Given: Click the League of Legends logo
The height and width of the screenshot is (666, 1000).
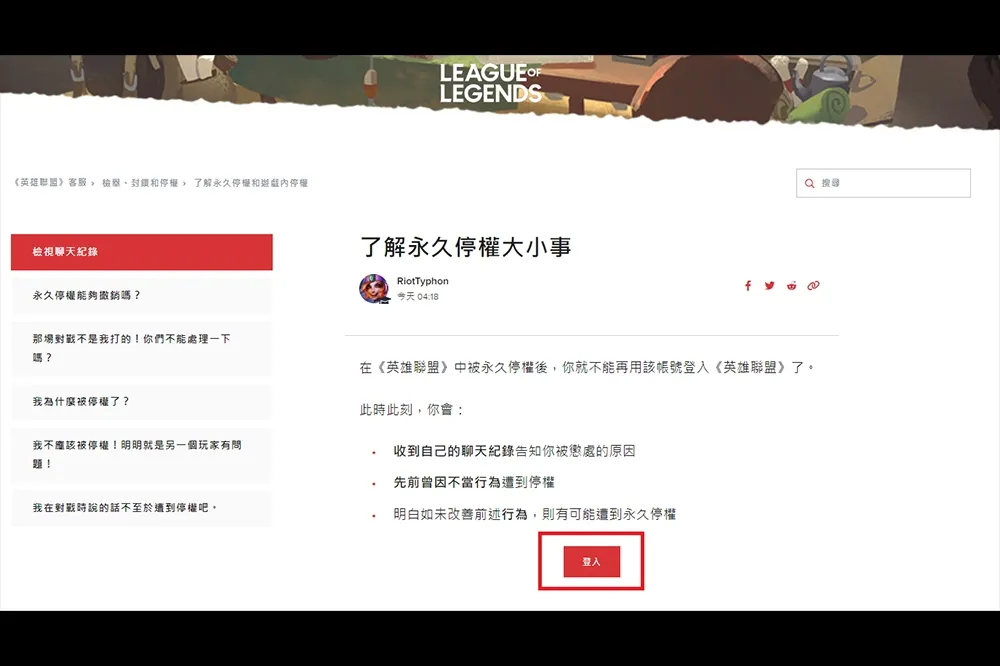Looking at the screenshot, I should [490, 83].
